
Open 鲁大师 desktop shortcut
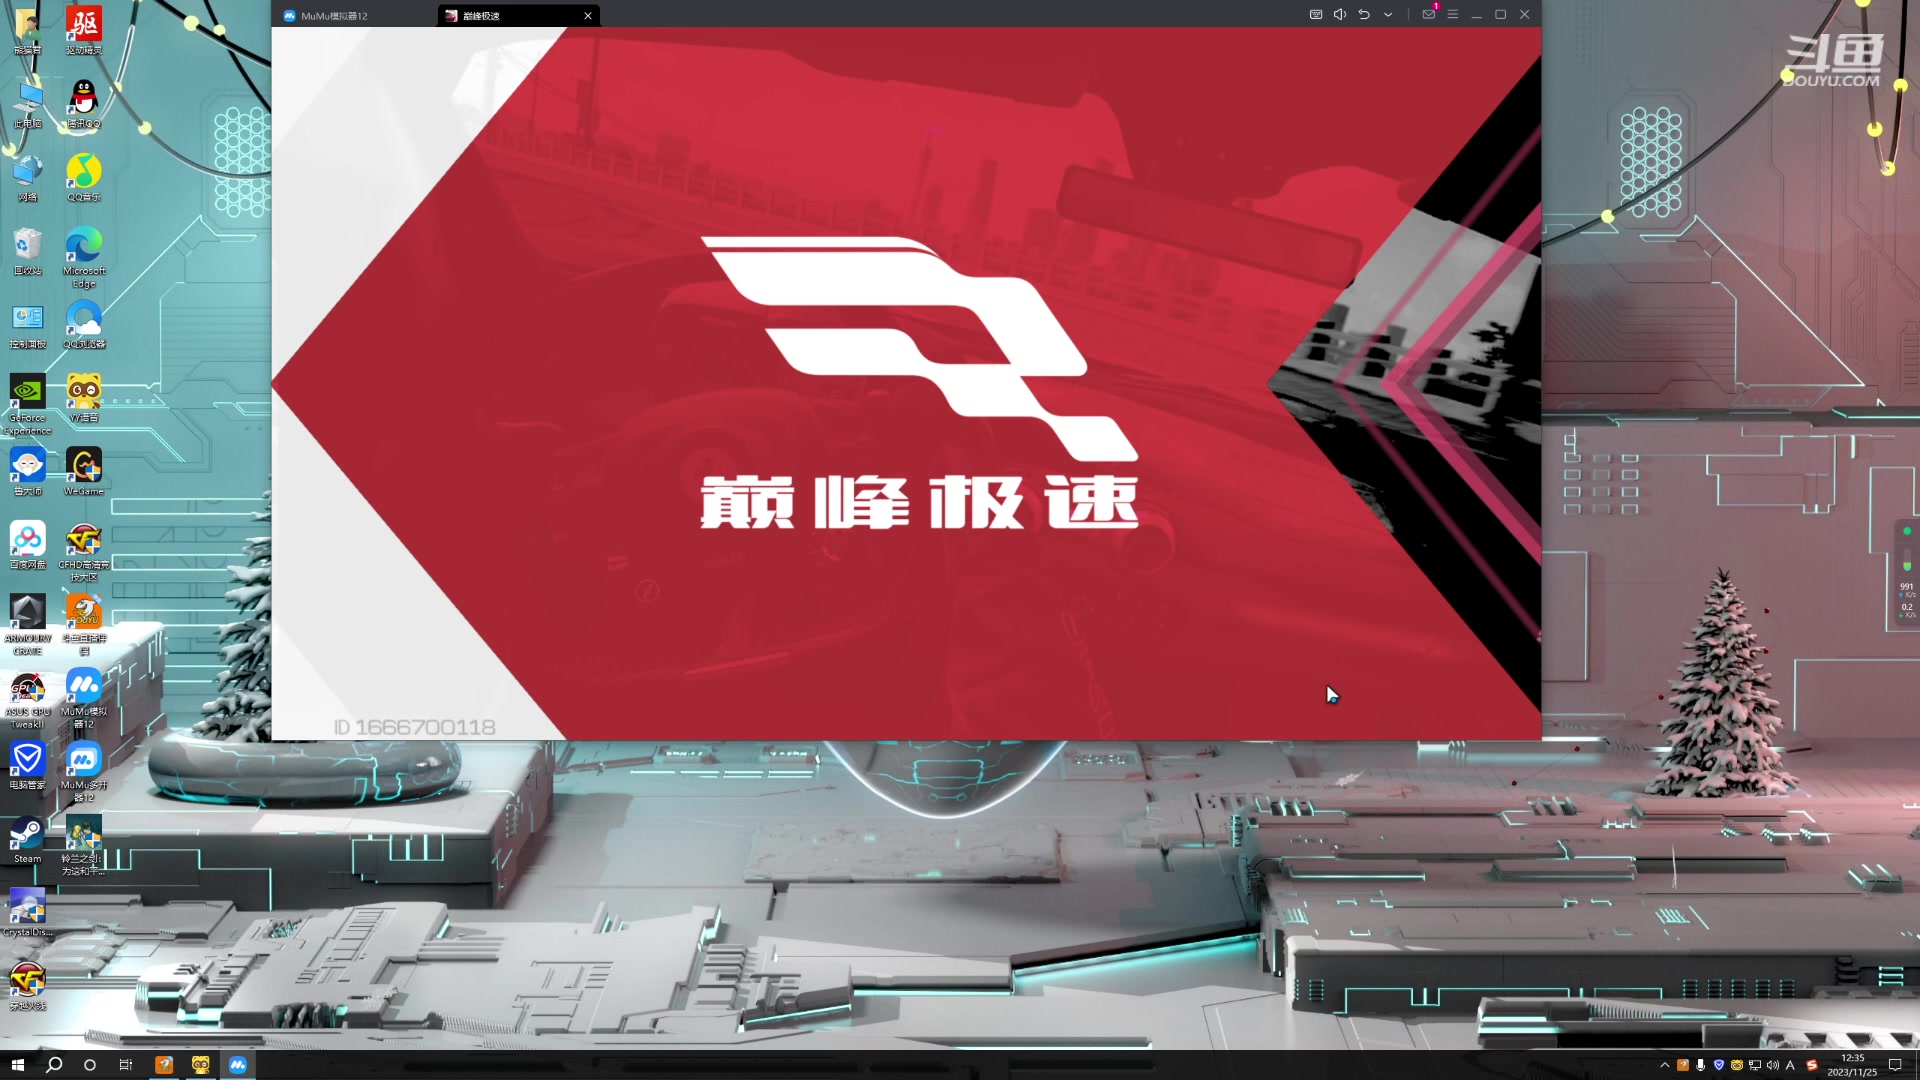point(28,472)
